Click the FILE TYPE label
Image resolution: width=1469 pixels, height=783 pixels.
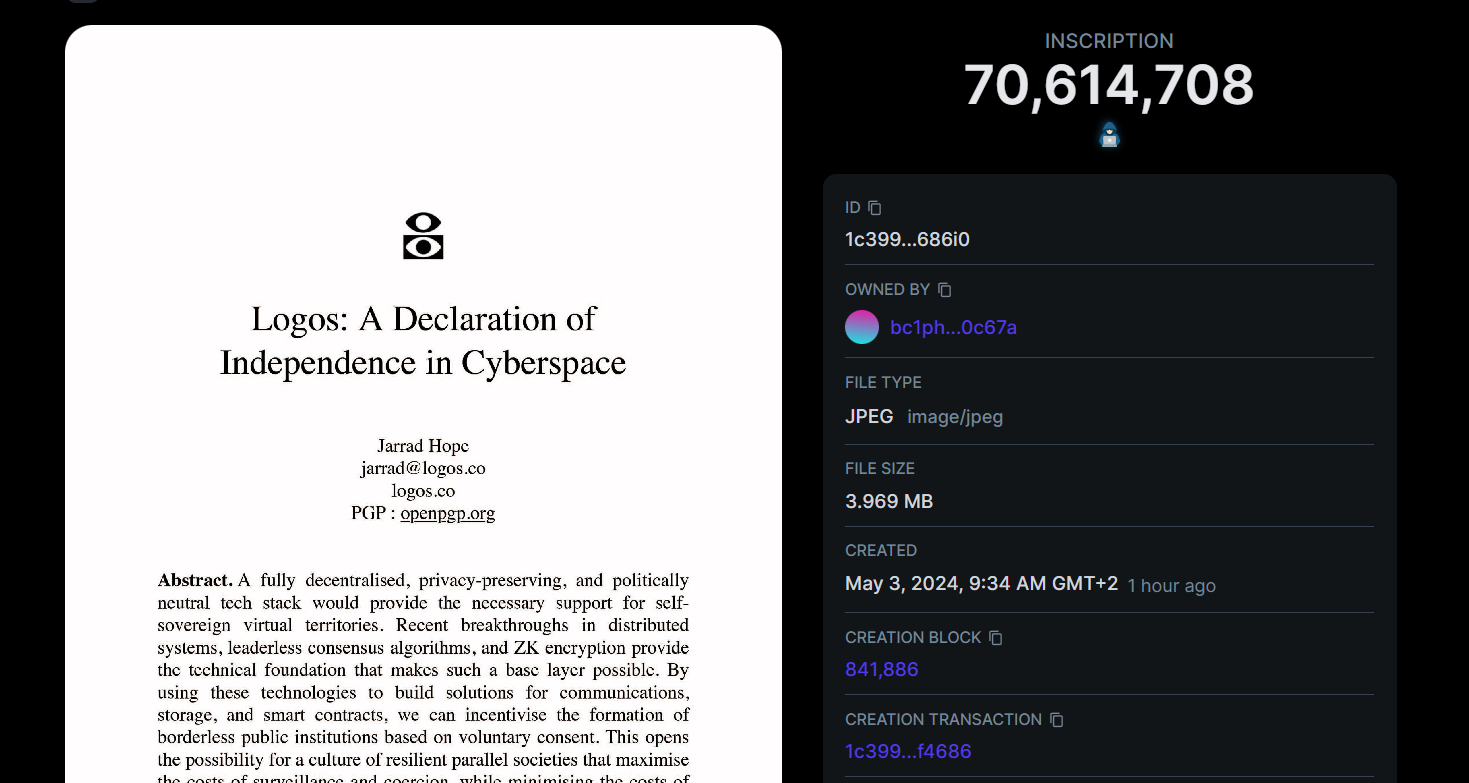(883, 383)
